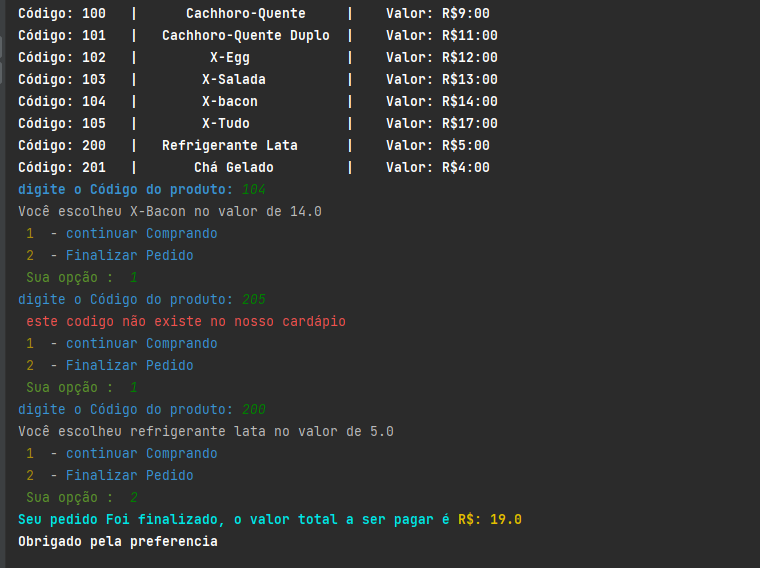Select the 'X-Salada' item name
Image resolution: width=760 pixels, height=568 pixels.
click(x=234, y=79)
